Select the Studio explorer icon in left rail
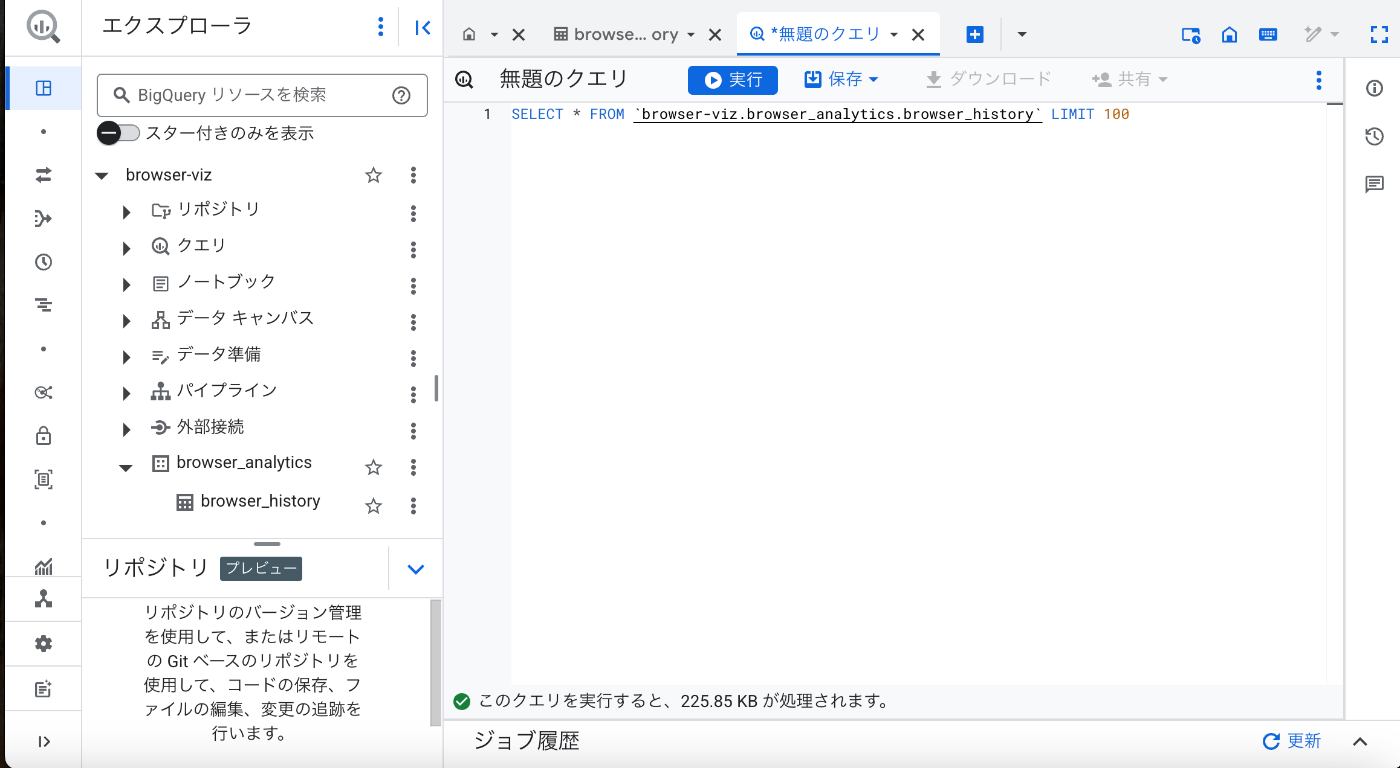1400x768 pixels. (x=43, y=88)
